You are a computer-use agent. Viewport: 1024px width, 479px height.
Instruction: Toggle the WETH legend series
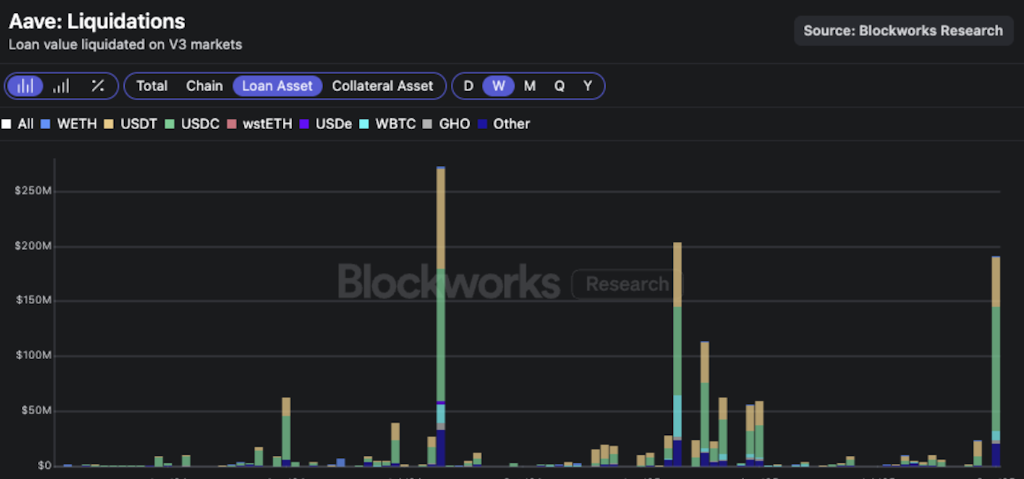pos(68,124)
